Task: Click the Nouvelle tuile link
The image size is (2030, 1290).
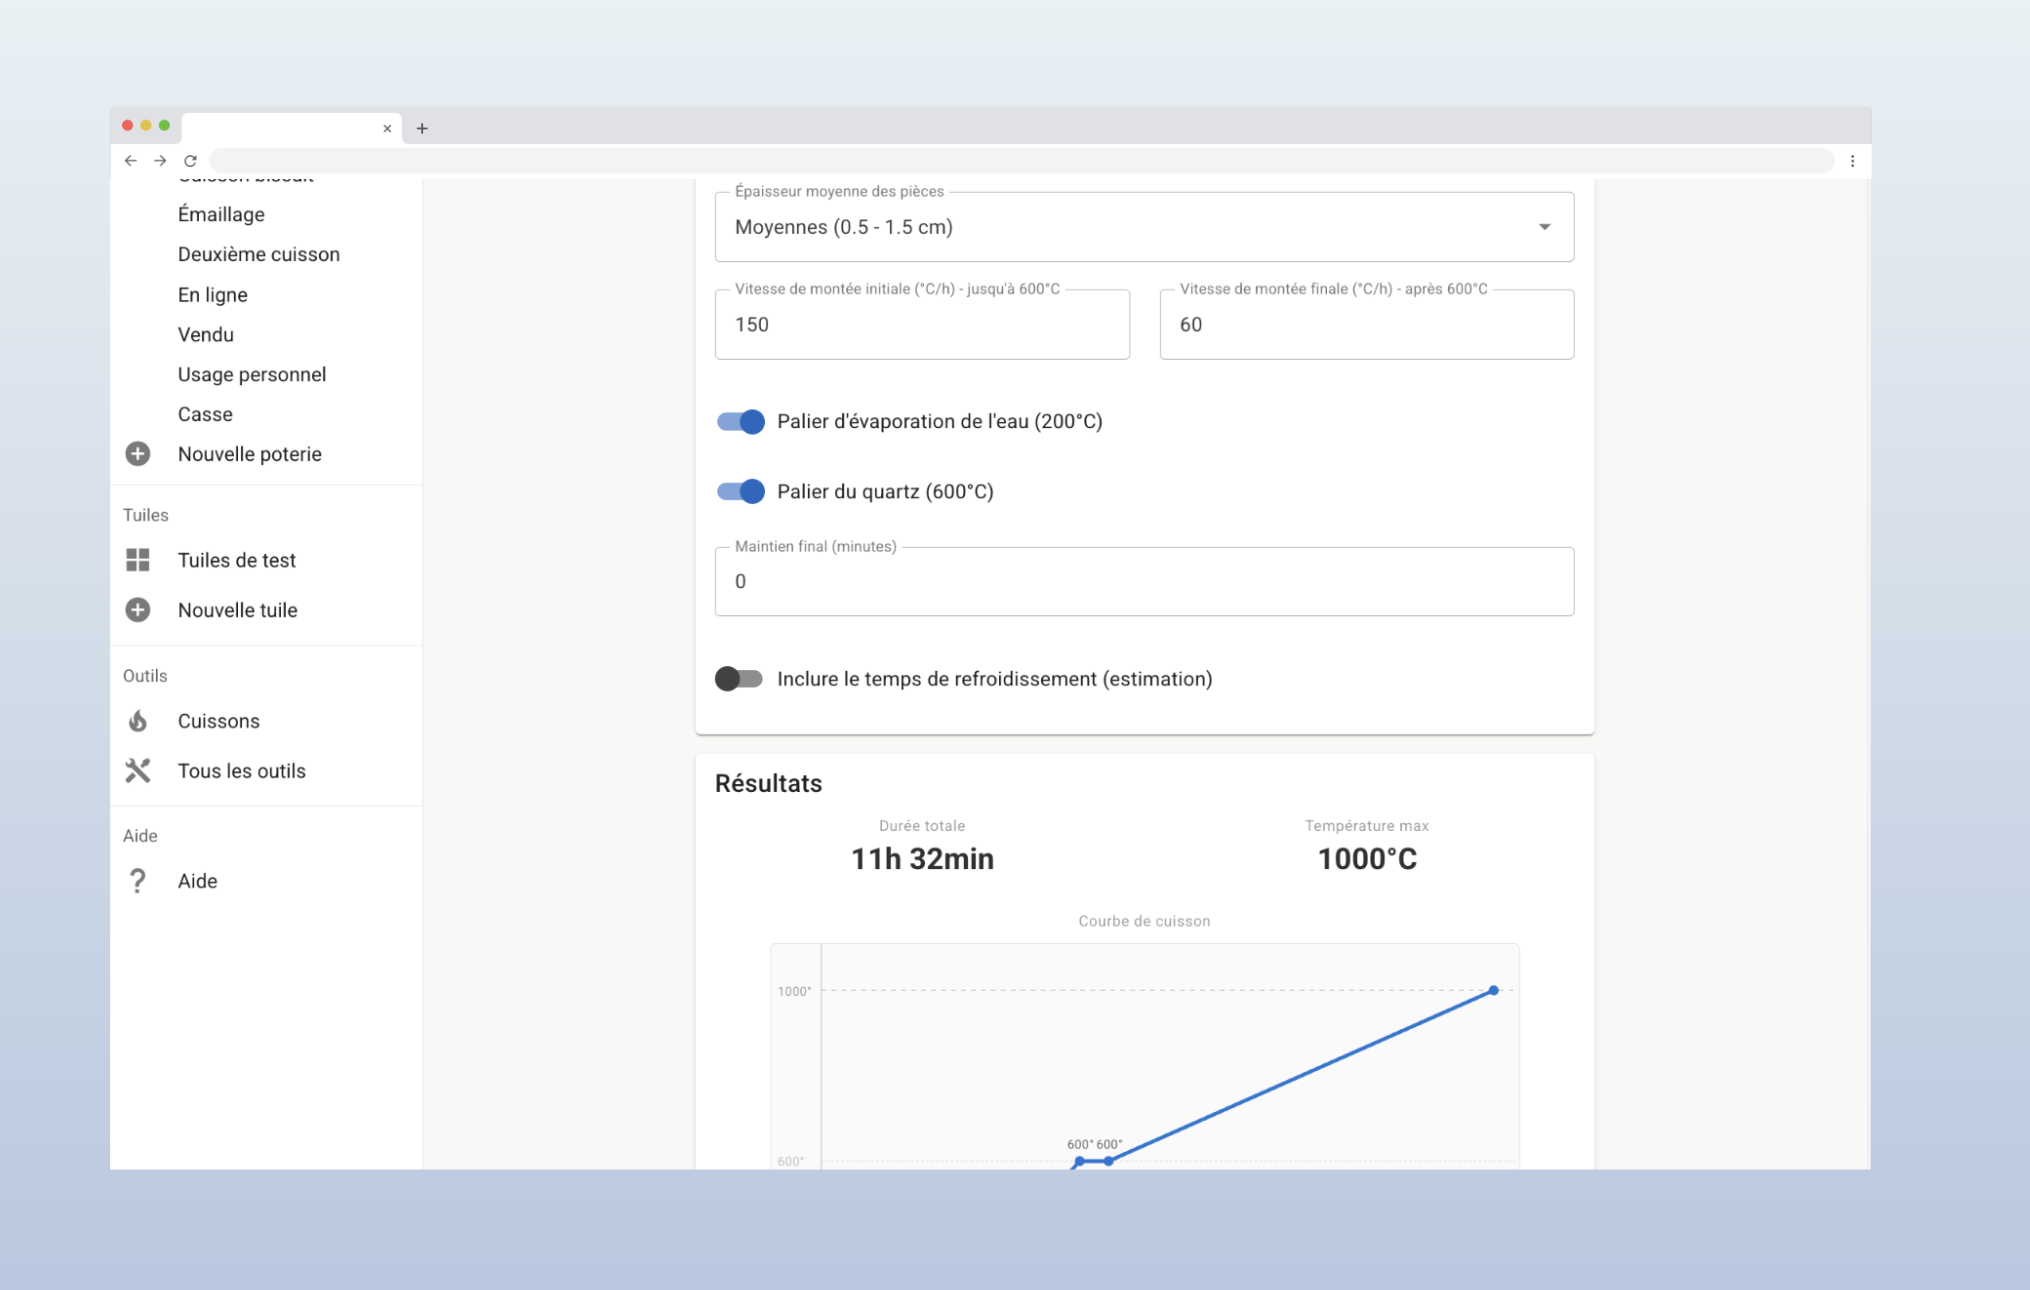Action: [238, 610]
